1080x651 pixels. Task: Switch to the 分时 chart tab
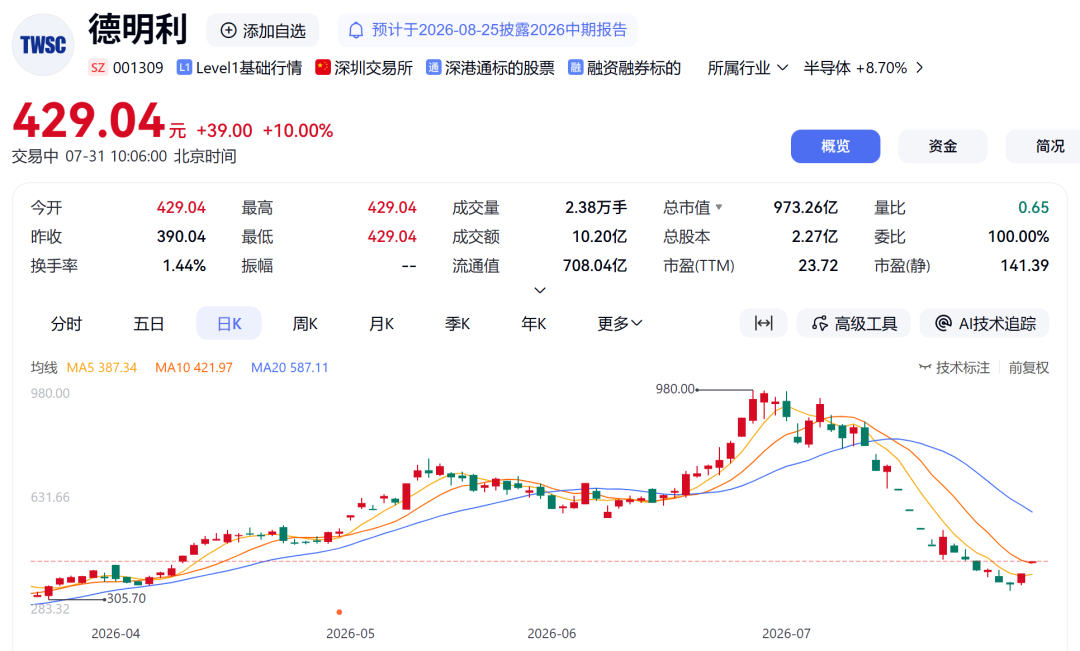[66, 323]
